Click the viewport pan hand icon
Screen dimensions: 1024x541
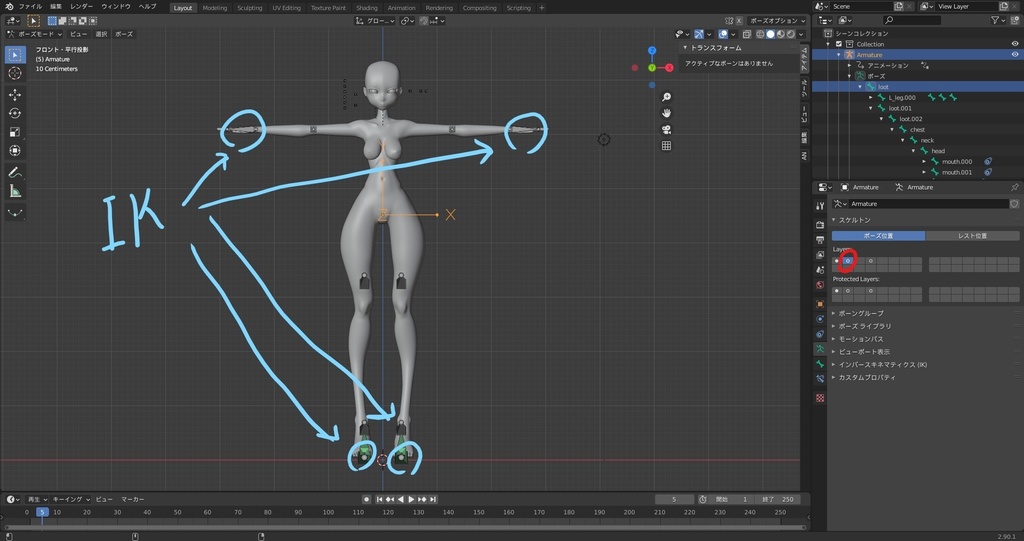(666, 113)
